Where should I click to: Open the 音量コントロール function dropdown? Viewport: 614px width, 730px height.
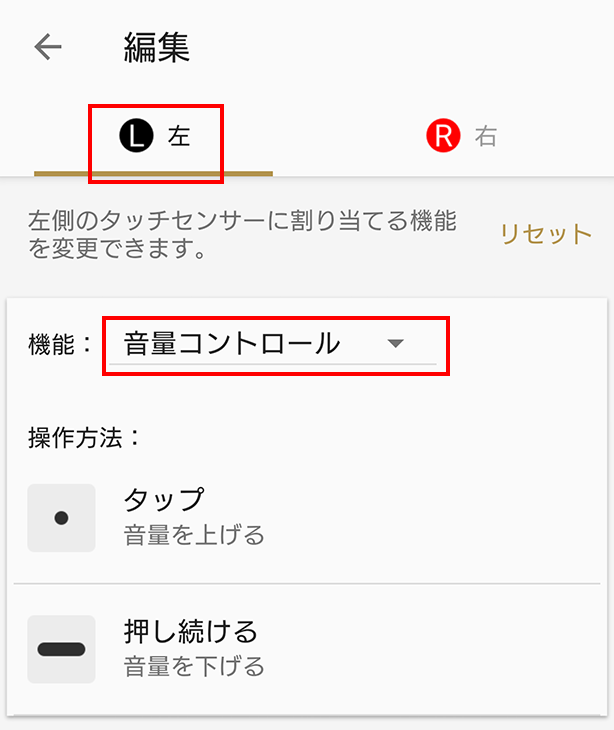coord(232,345)
